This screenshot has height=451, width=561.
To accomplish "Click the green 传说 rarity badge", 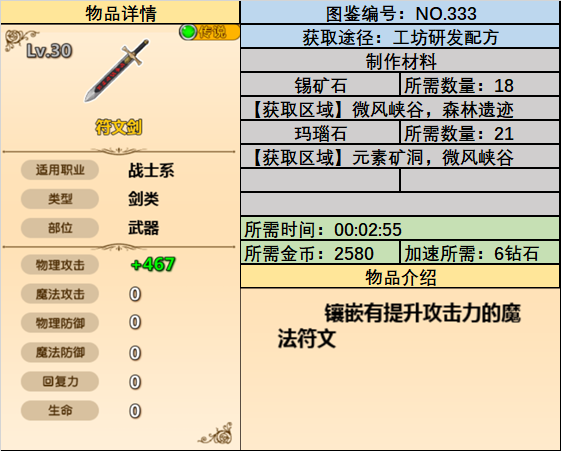I will [x=209, y=32].
